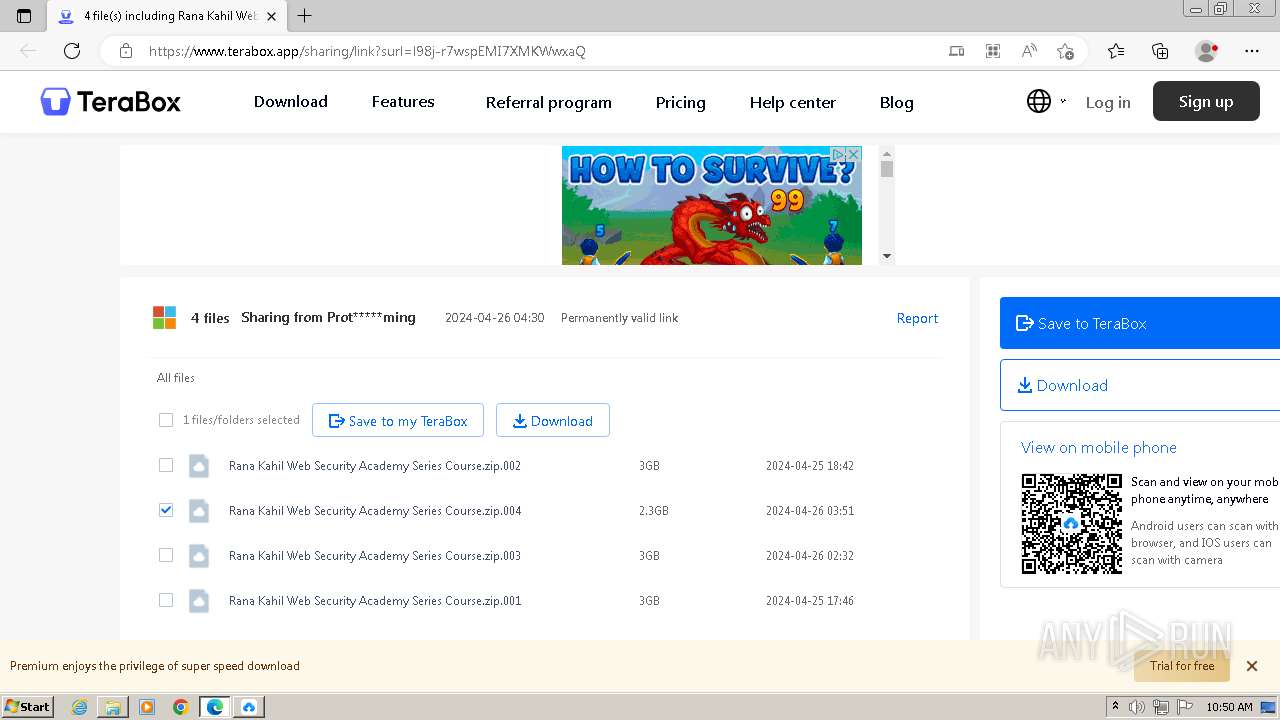
Task: Open the Download menu item
Action: coord(291,102)
